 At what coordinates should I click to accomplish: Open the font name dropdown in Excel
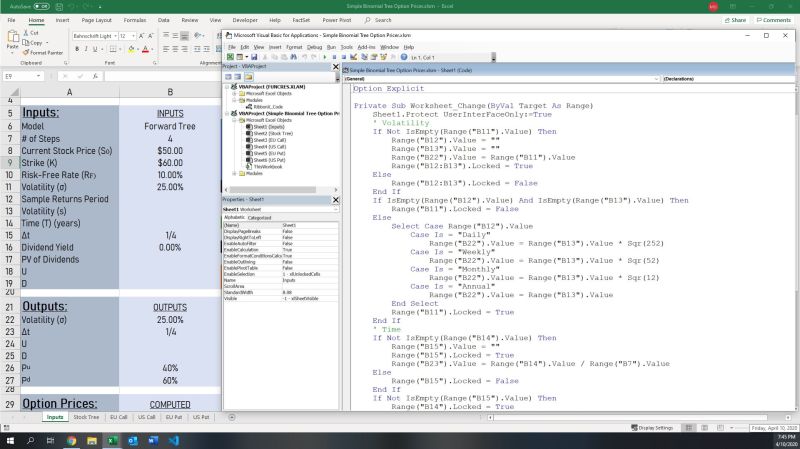tap(115, 36)
